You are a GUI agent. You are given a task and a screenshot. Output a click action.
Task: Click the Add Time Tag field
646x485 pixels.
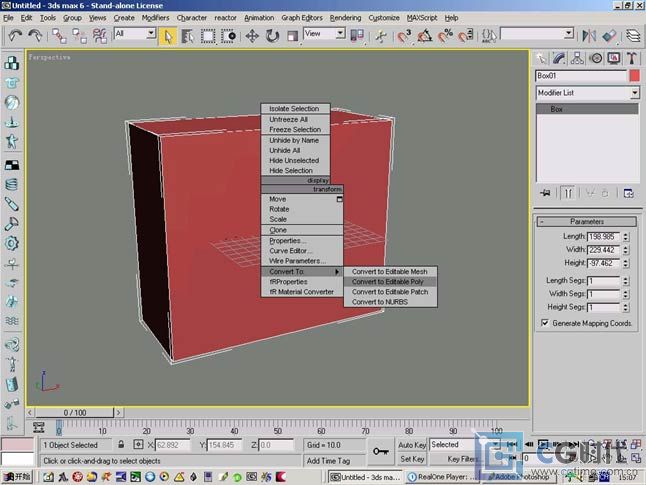point(334,461)
